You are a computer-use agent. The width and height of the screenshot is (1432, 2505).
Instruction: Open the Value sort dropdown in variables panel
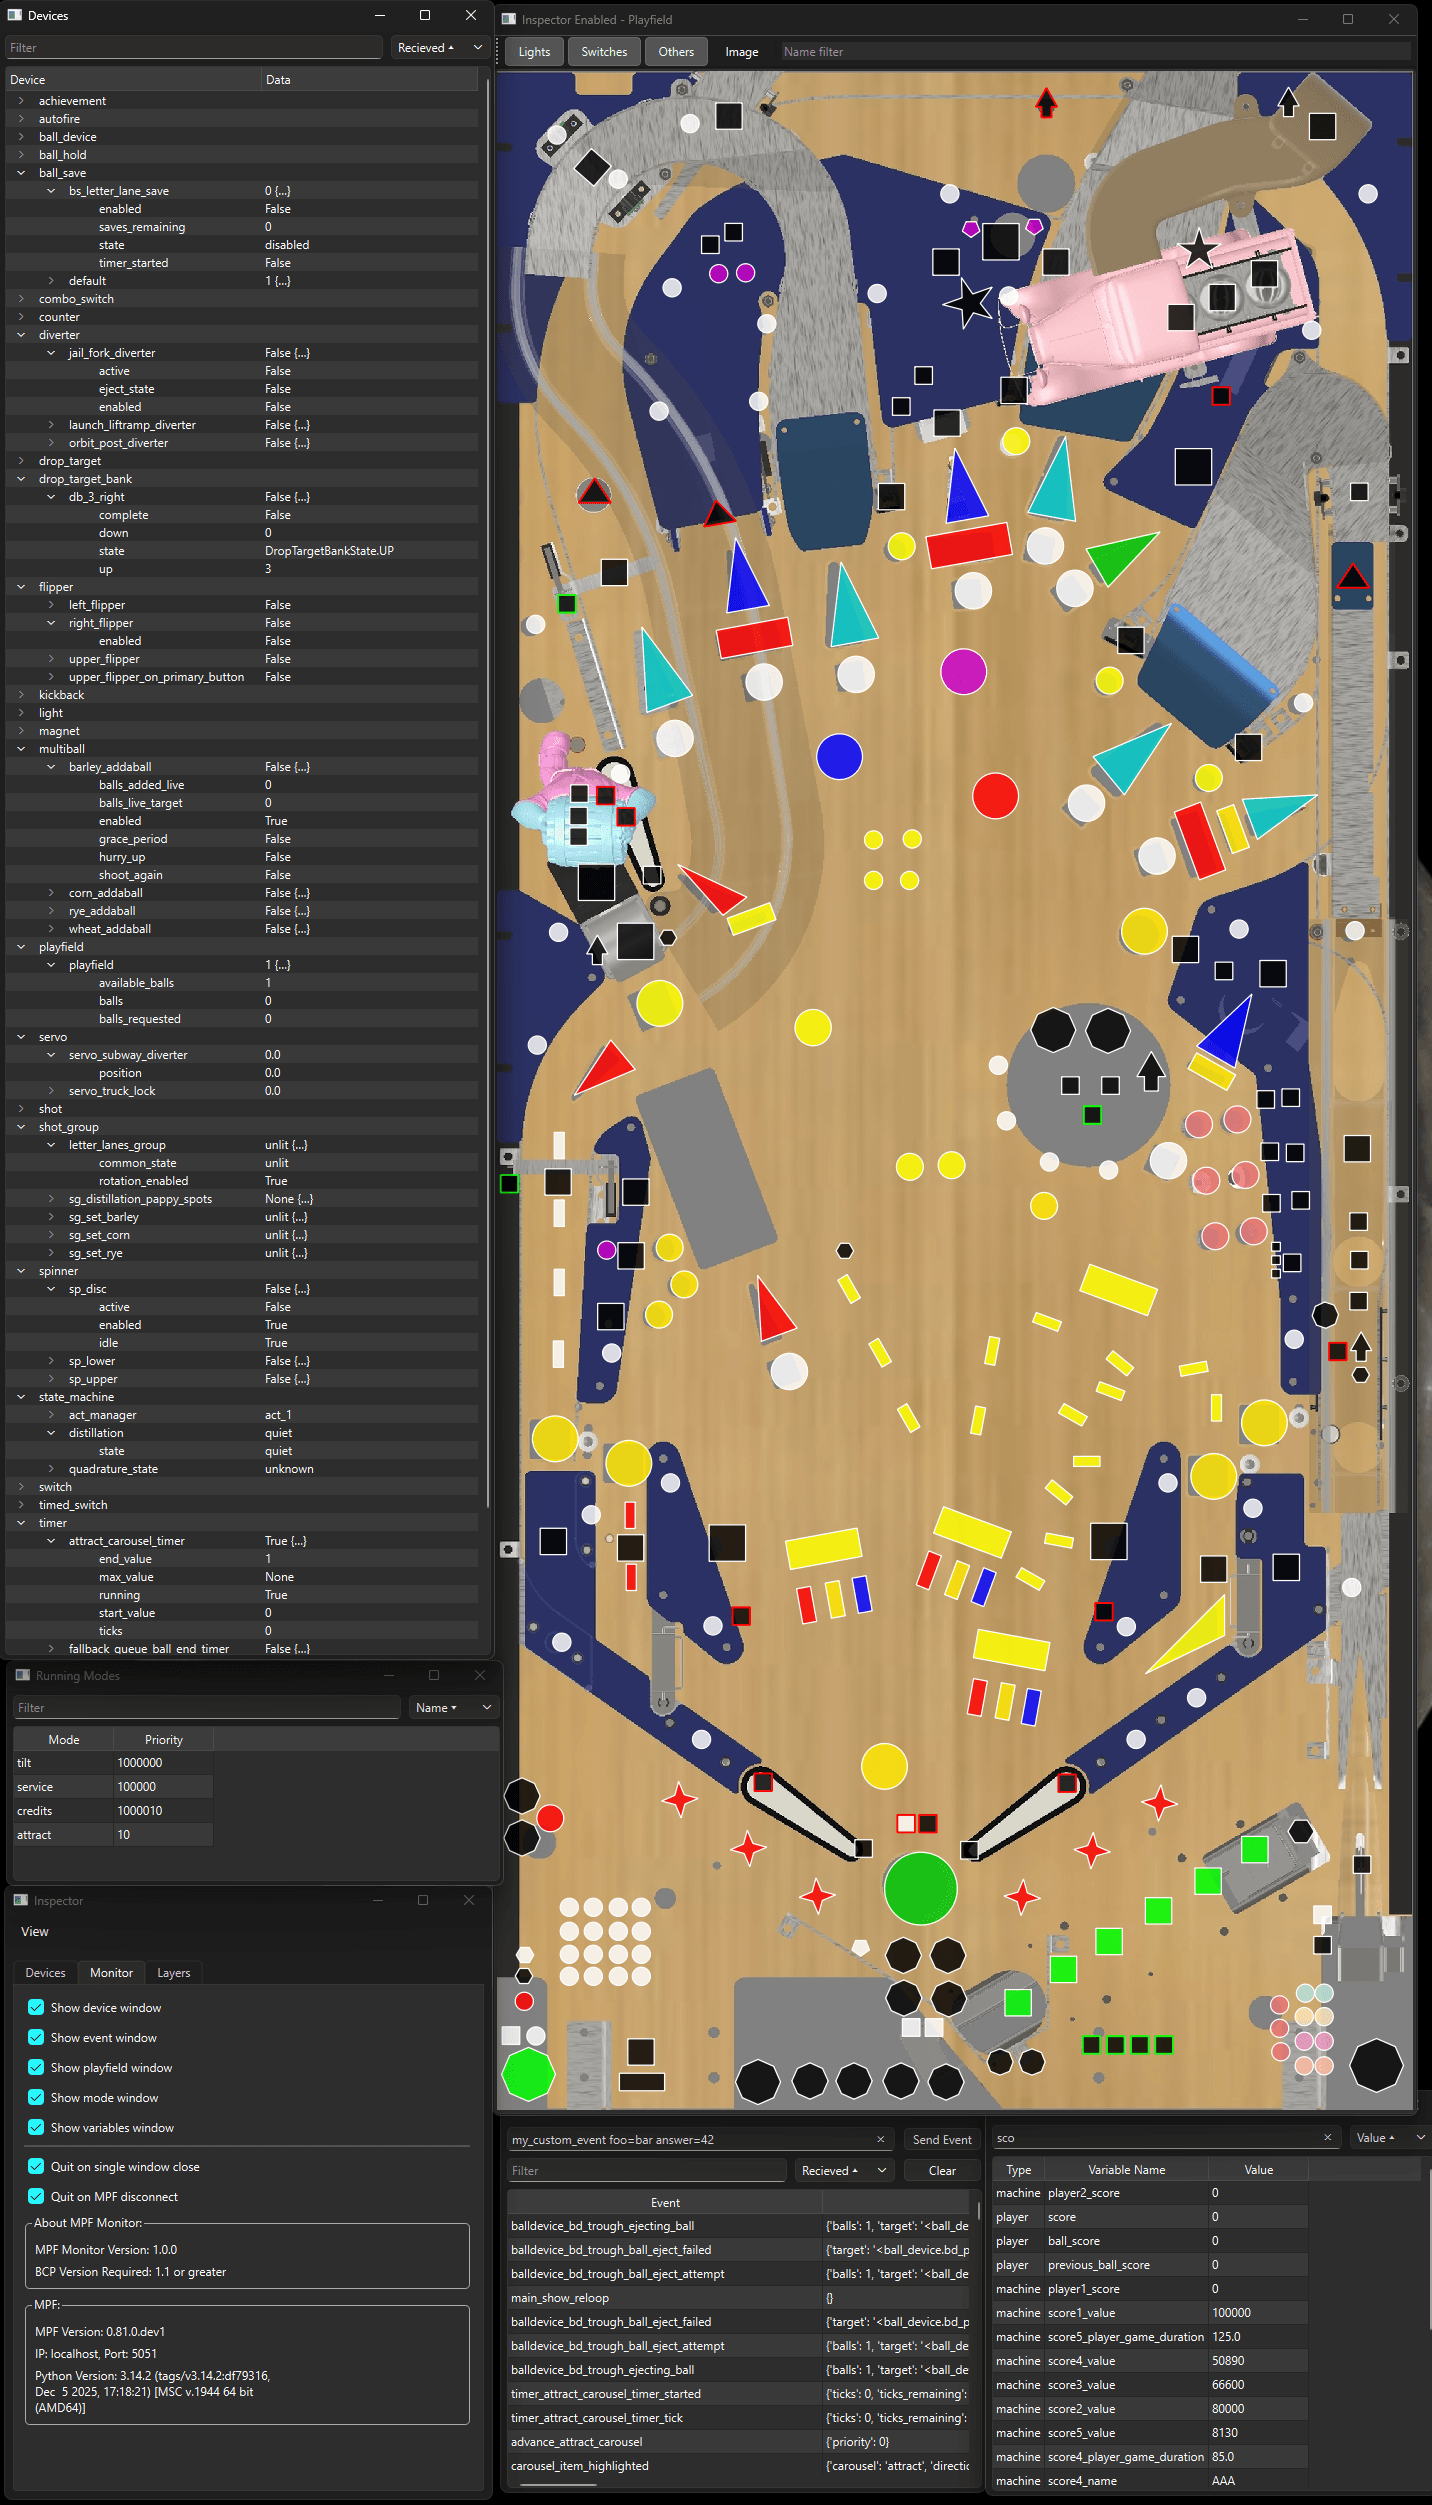pos(1390,2137)
